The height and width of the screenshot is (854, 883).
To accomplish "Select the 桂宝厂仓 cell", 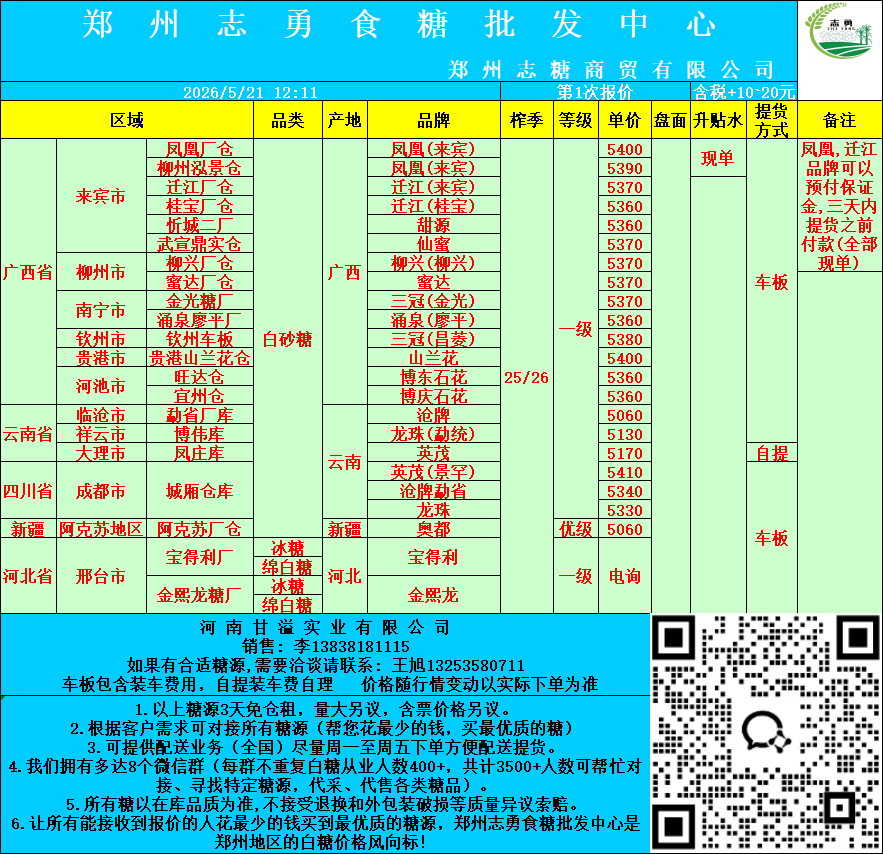I will click(199, 205).
